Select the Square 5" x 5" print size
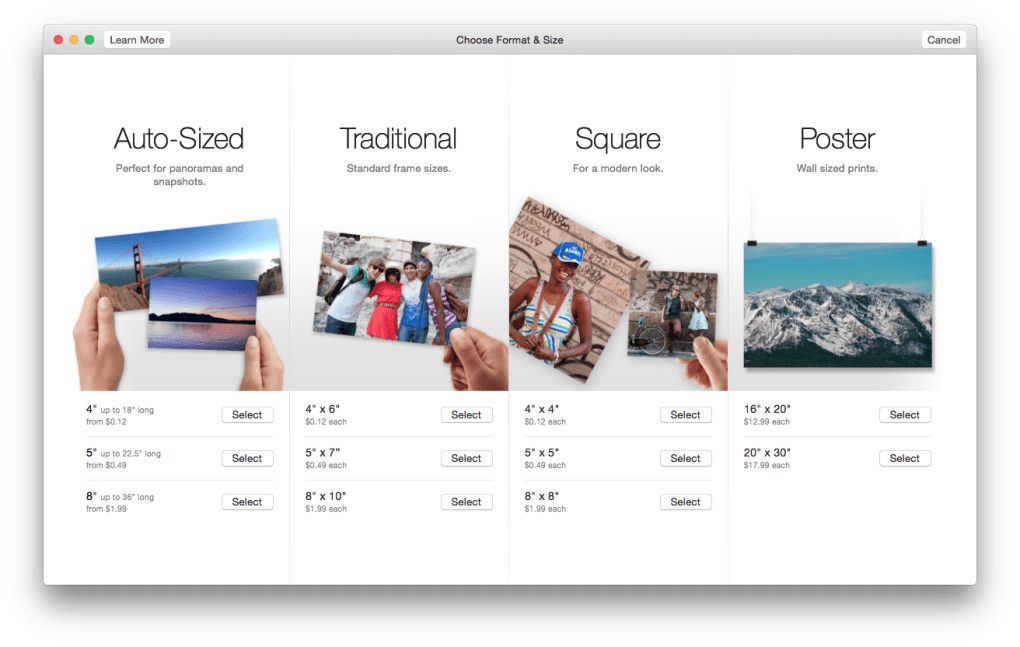1020x647 pixels. (686, 458)
